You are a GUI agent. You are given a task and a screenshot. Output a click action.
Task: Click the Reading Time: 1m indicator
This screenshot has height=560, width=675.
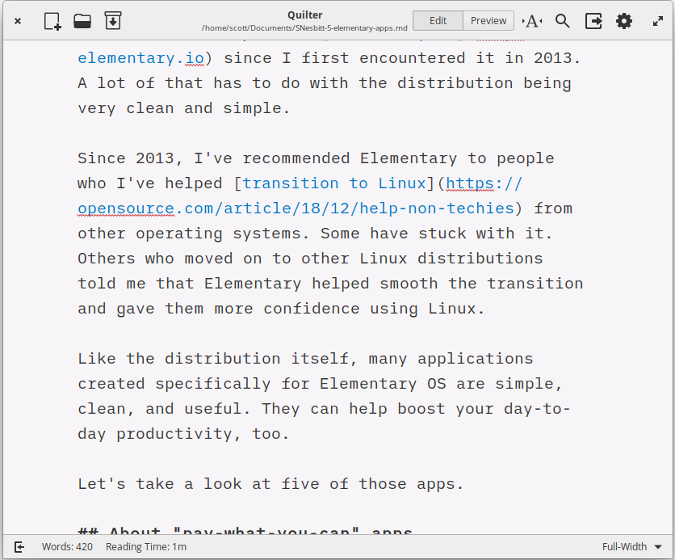click(146, 547)
